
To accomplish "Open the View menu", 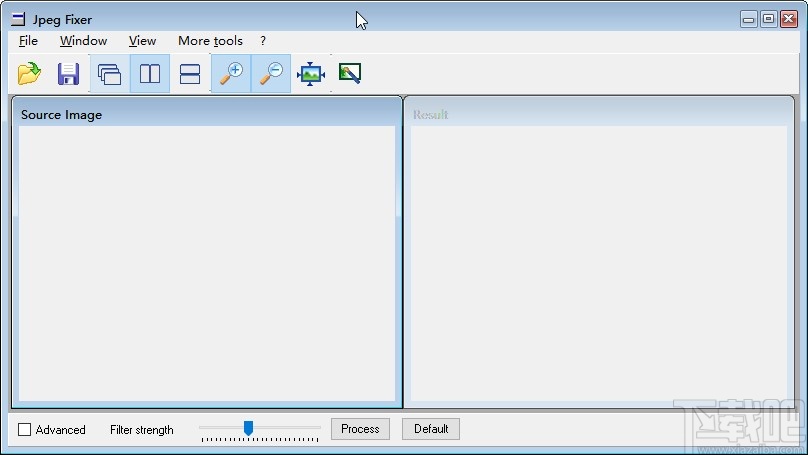I will [x=142, y=41].
